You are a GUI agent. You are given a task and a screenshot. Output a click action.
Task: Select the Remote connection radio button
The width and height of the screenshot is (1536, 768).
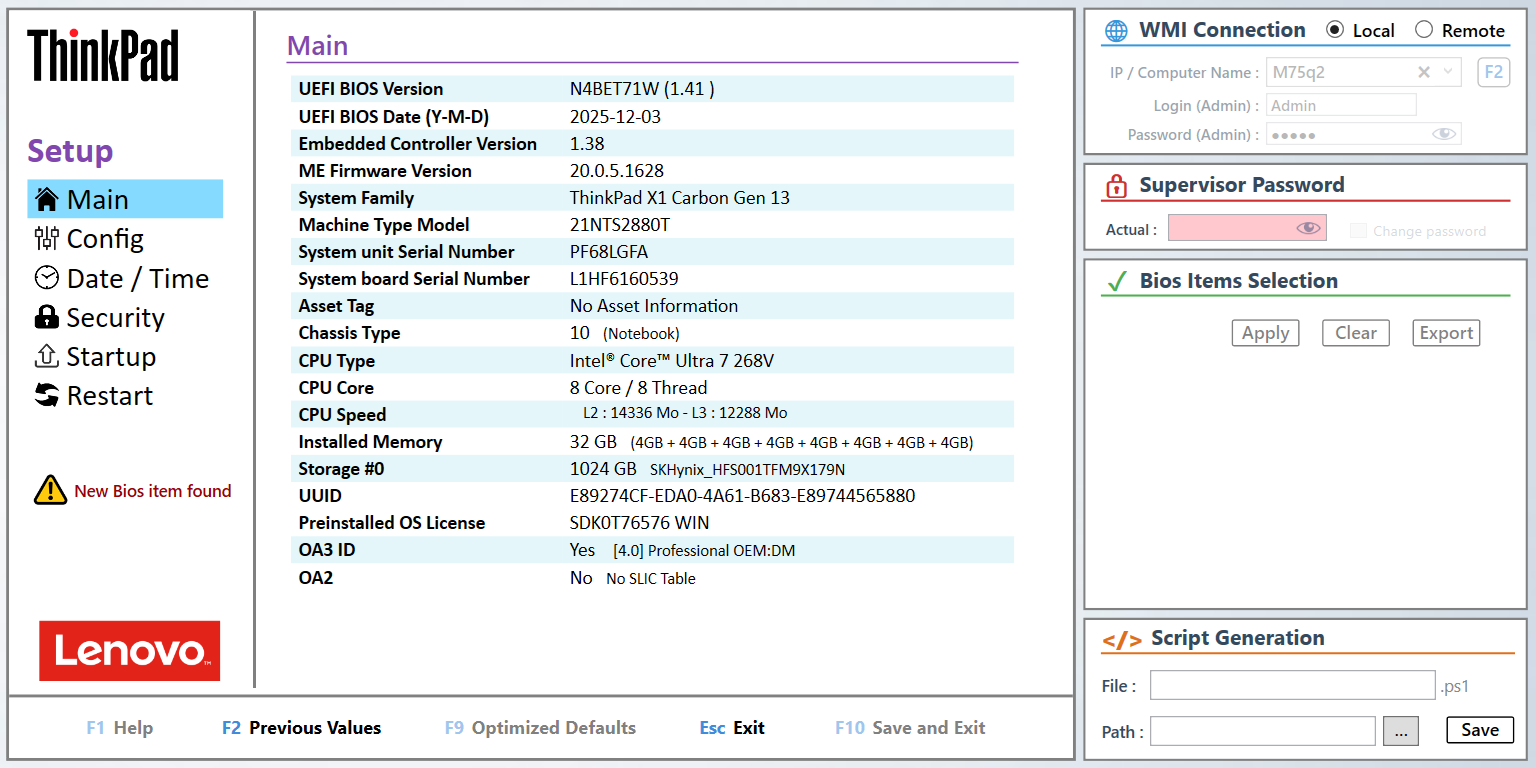1424,30
